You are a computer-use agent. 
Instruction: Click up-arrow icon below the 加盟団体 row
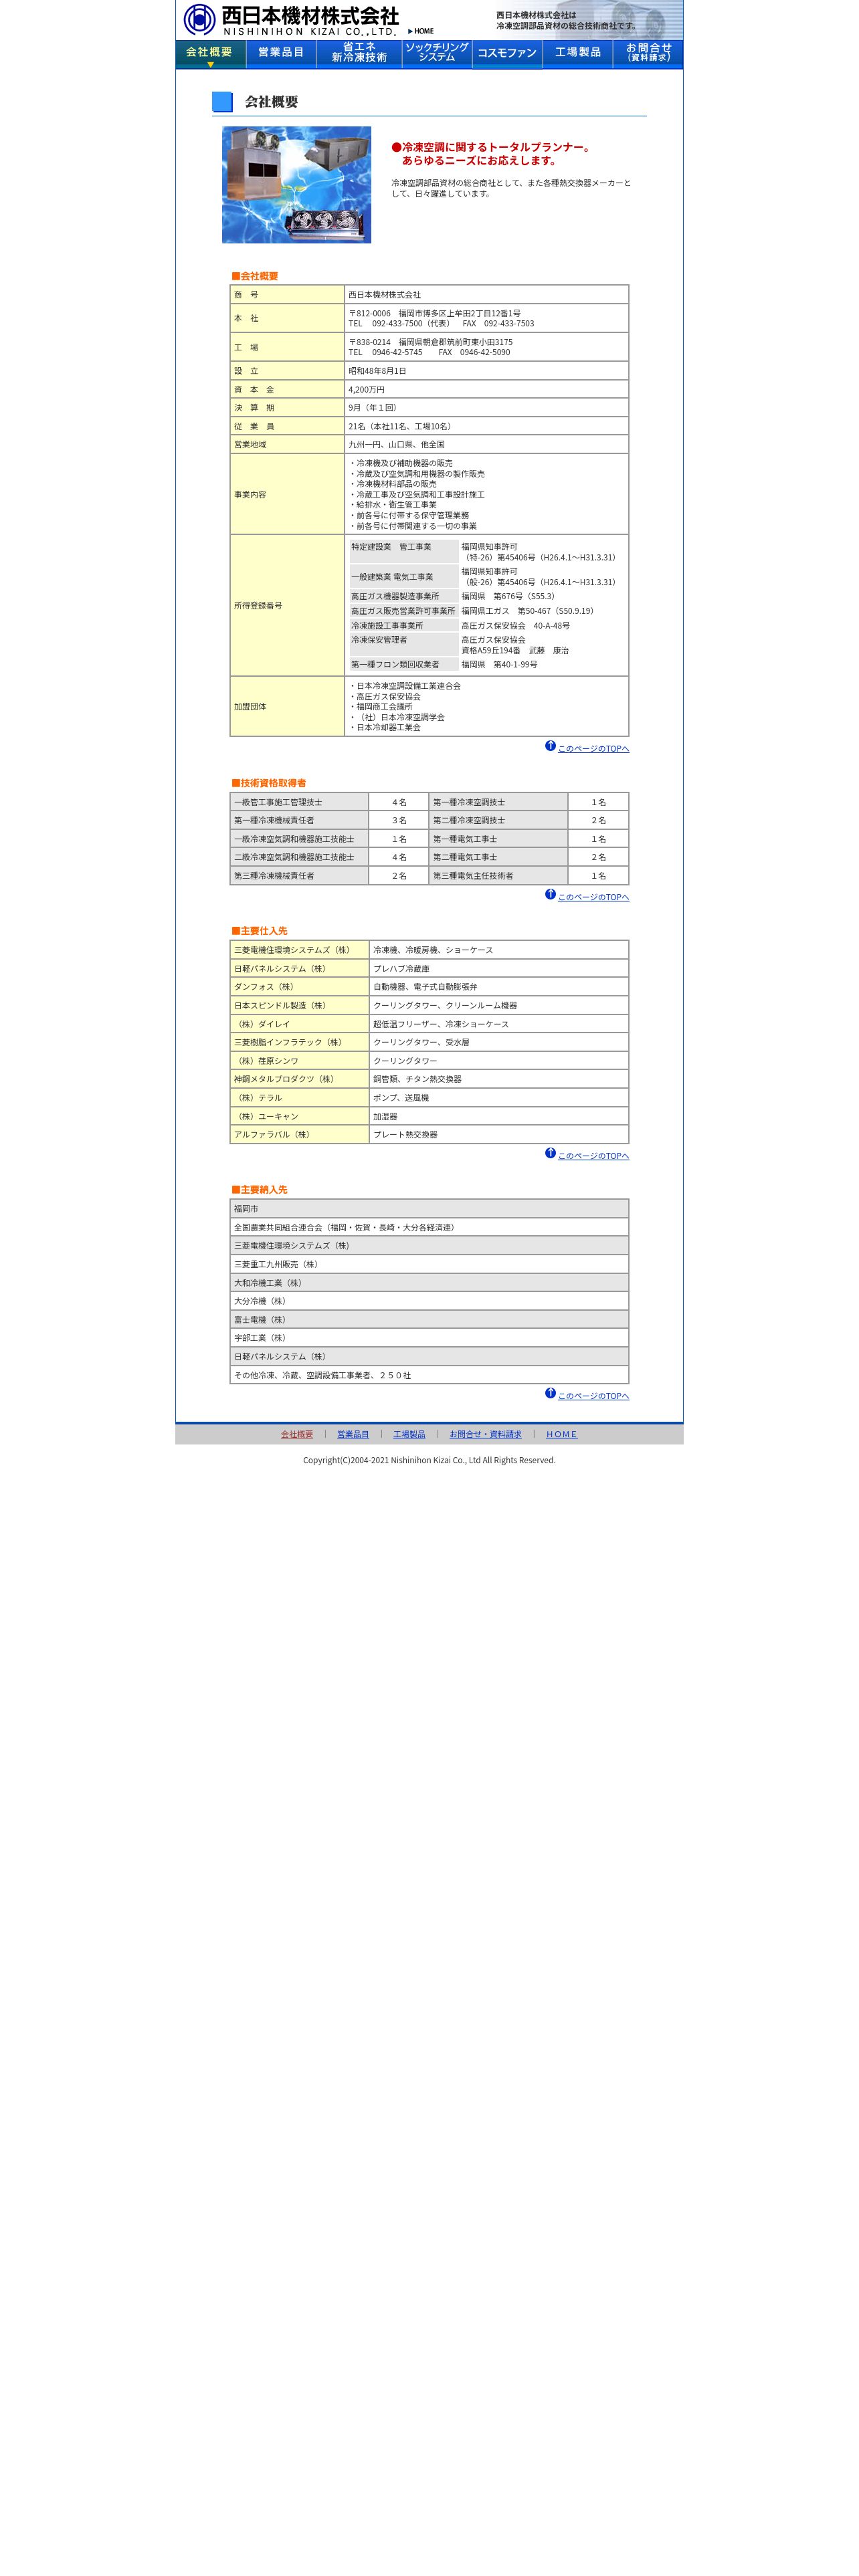pos(550,746)
